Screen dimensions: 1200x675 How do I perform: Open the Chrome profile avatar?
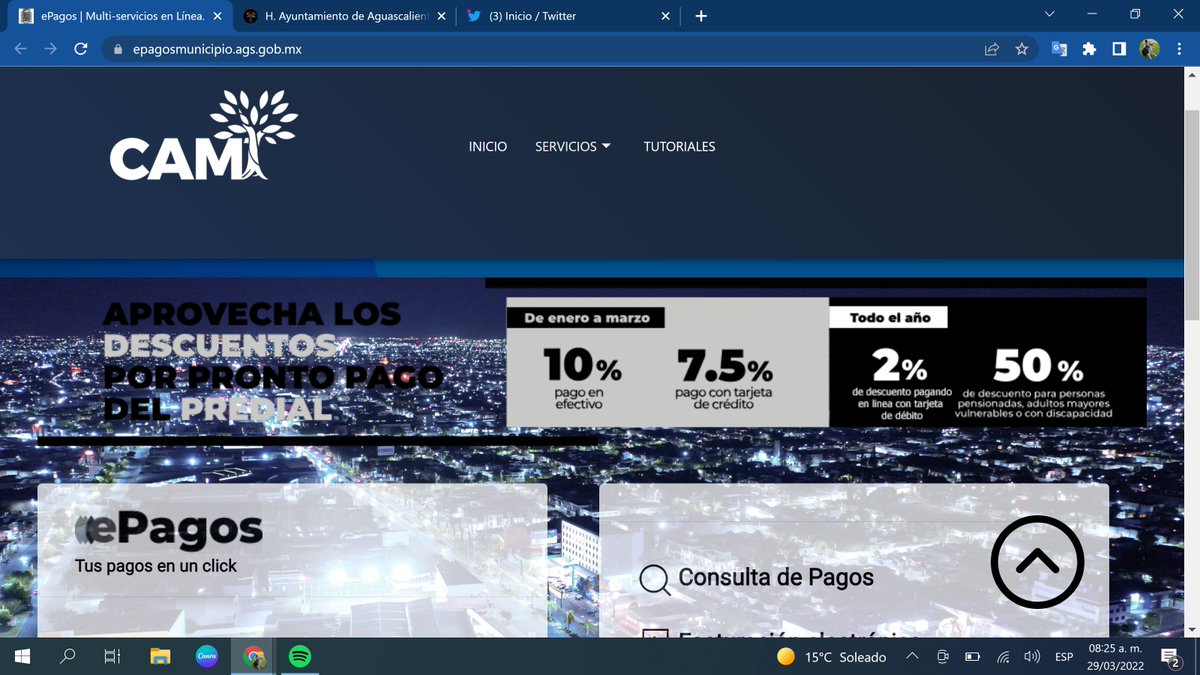coord(1149,49)
